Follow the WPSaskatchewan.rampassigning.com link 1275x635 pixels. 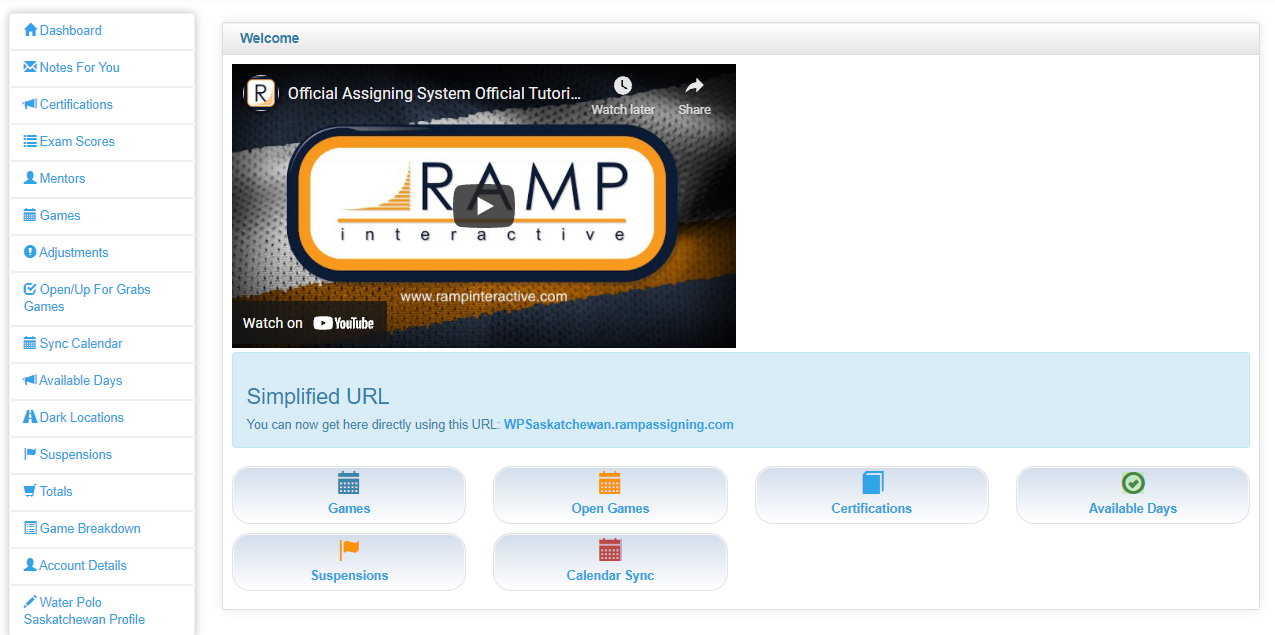[x=619, y=424]
